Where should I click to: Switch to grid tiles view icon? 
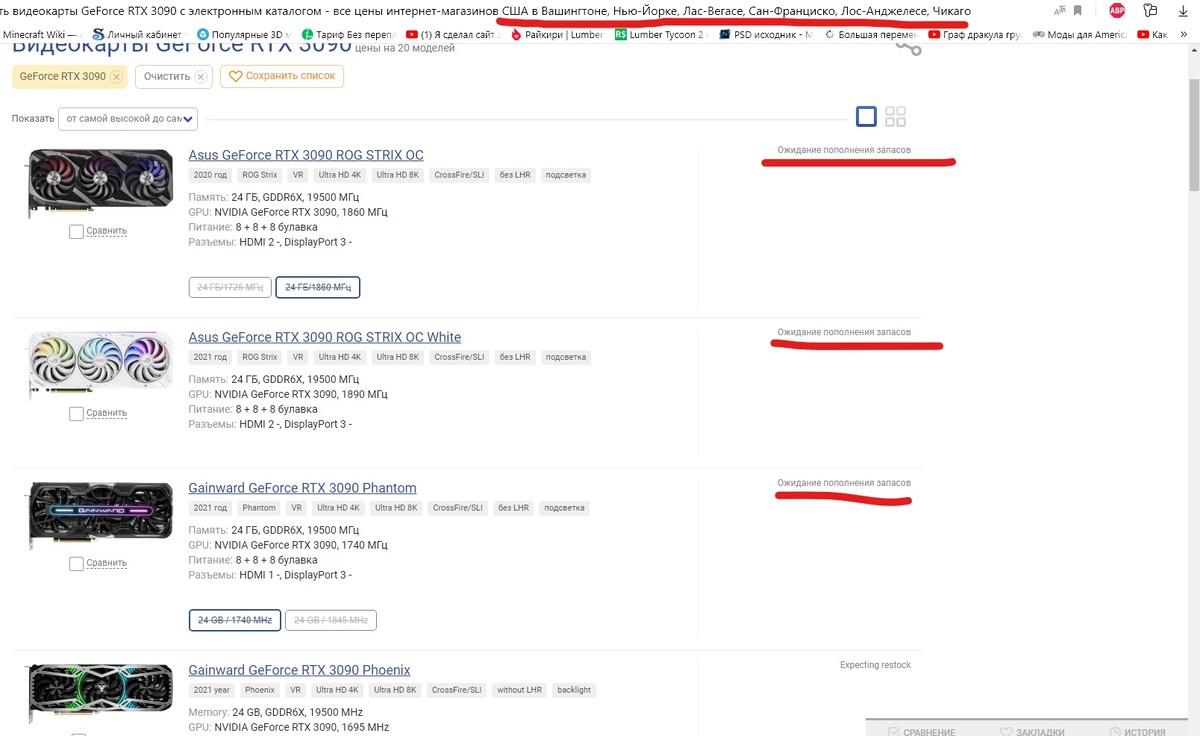895,117
